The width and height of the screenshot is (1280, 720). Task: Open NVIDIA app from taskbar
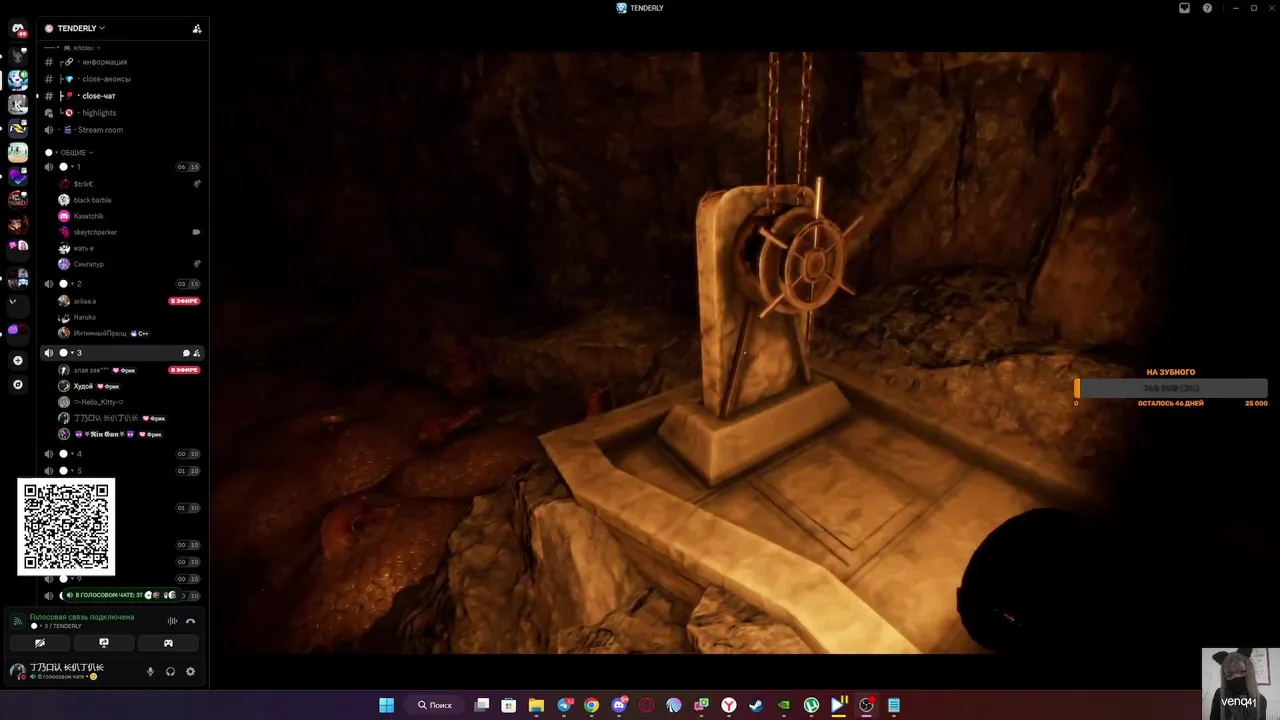pos(784,705)
